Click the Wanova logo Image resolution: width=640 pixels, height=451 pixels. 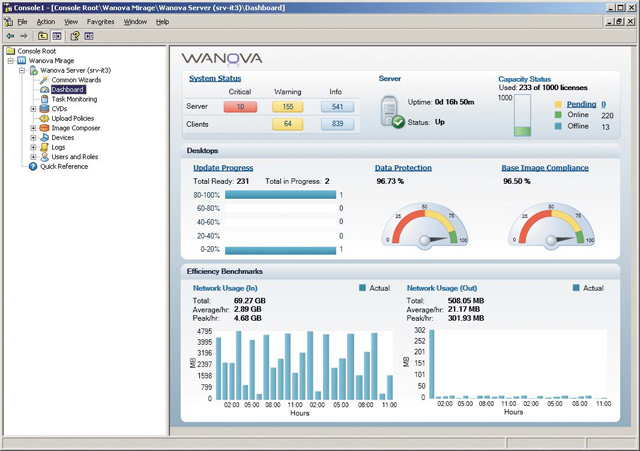[222, 60]
